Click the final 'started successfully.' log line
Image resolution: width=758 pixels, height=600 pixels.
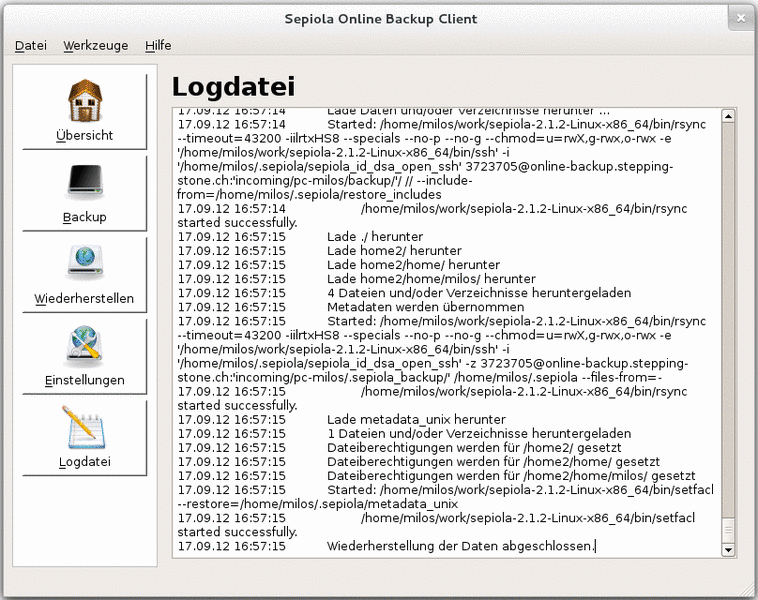[237, 532]
